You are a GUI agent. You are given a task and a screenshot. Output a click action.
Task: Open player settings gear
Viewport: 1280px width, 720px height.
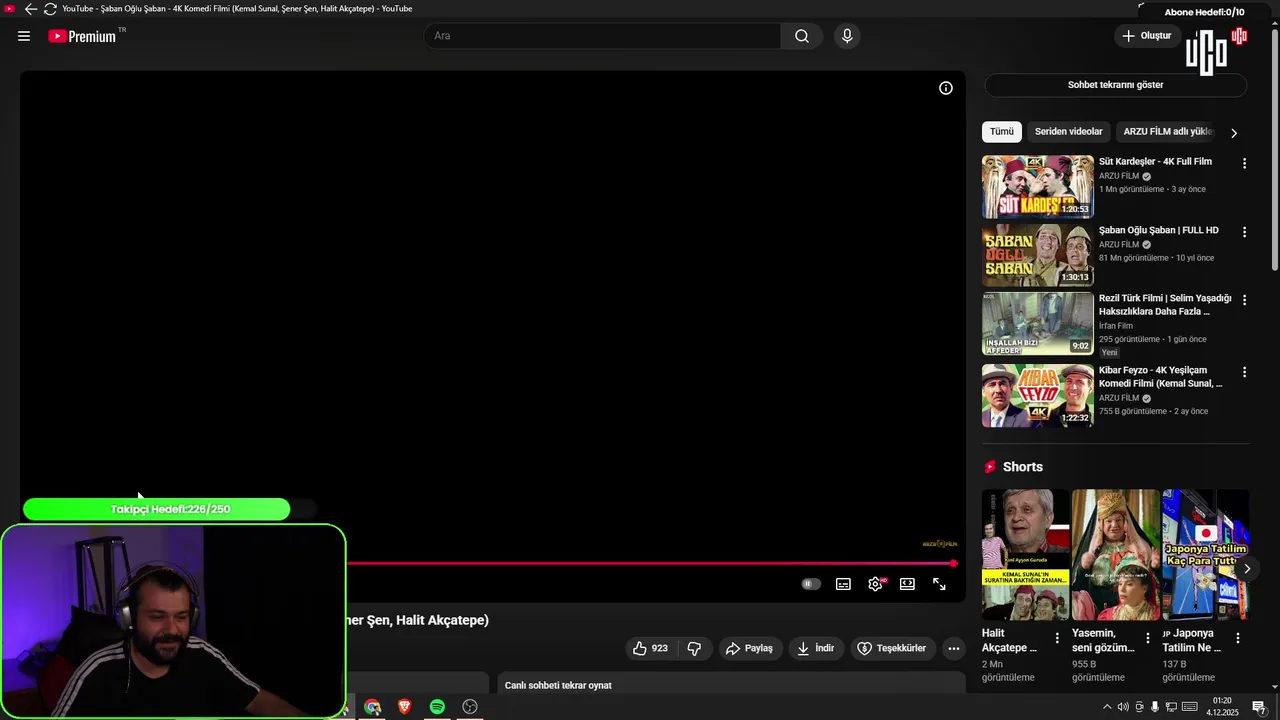point(875,584)
